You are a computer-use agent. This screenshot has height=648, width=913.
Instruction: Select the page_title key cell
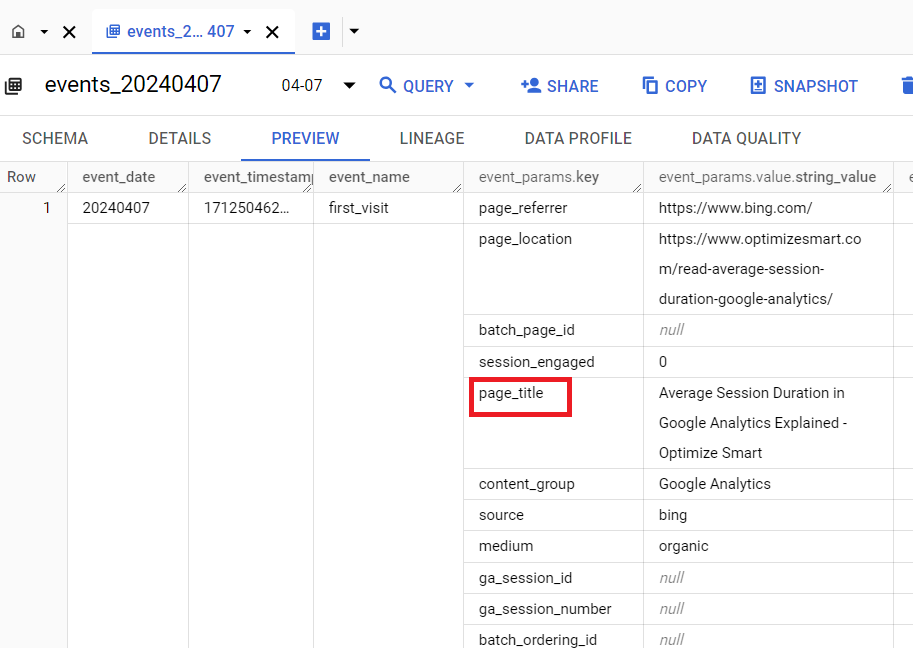pos(511,393)
